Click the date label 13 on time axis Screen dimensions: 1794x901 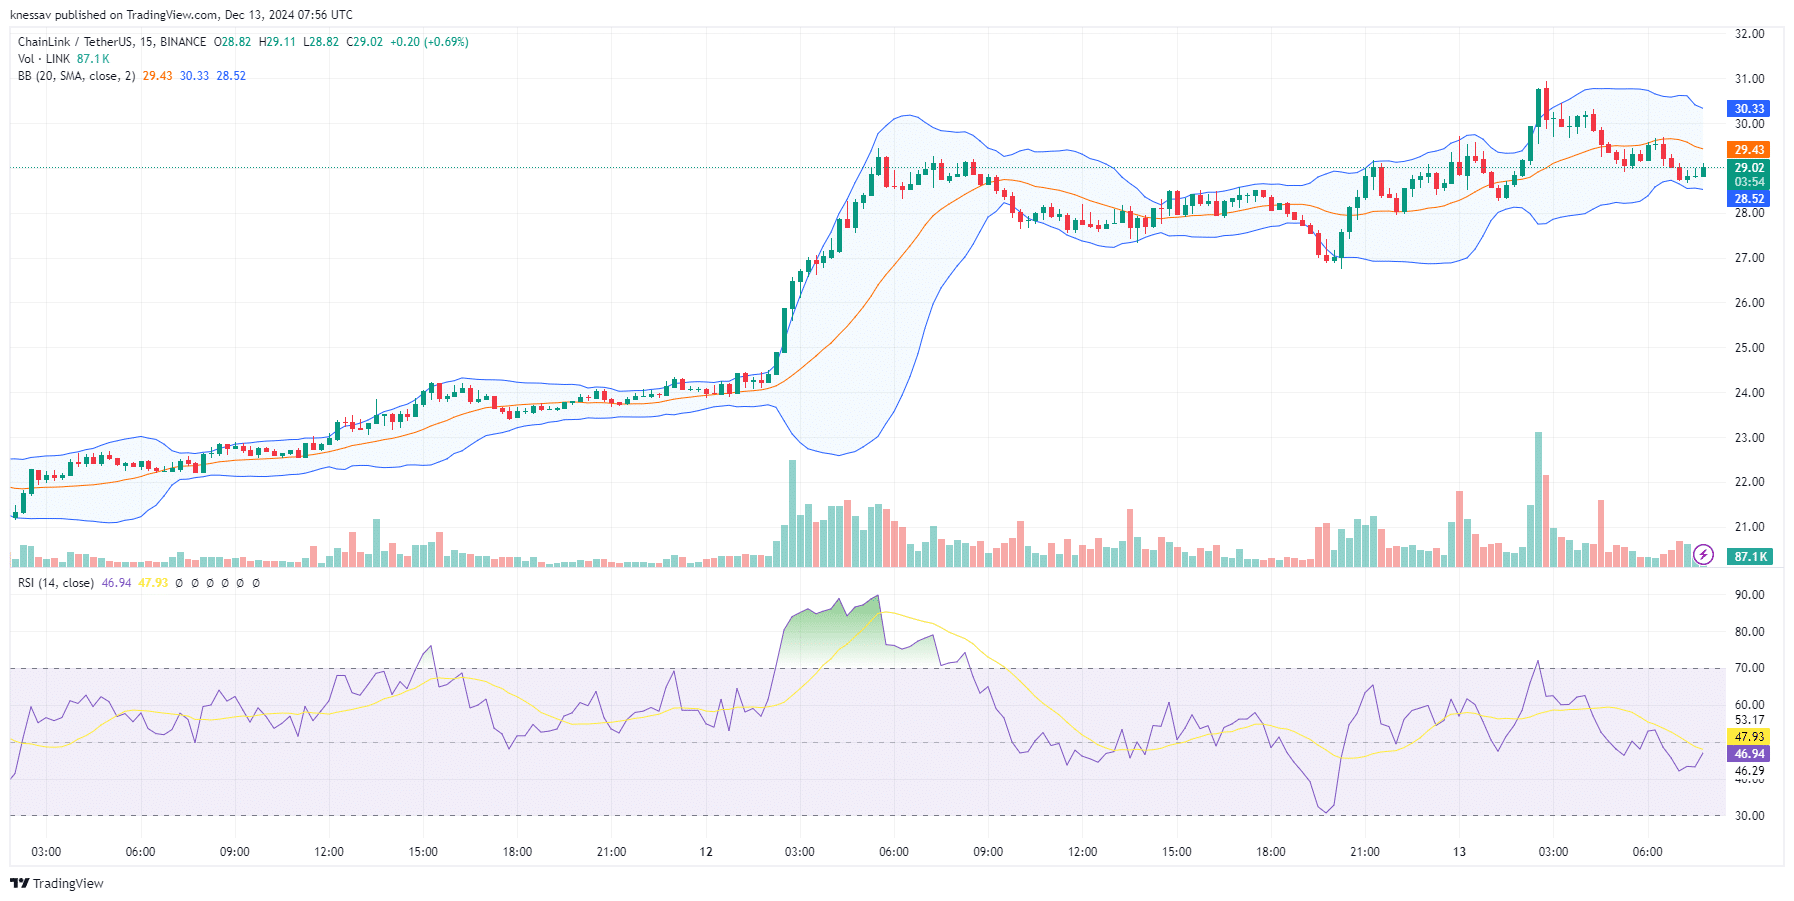click(x=1459, y=852)
